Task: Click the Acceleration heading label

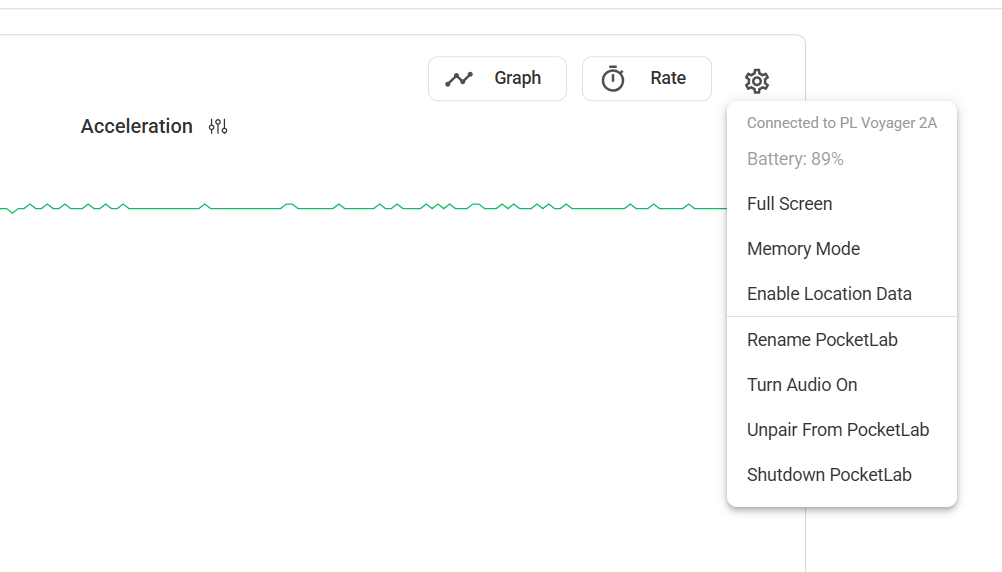Action: [x=136, y=127]
